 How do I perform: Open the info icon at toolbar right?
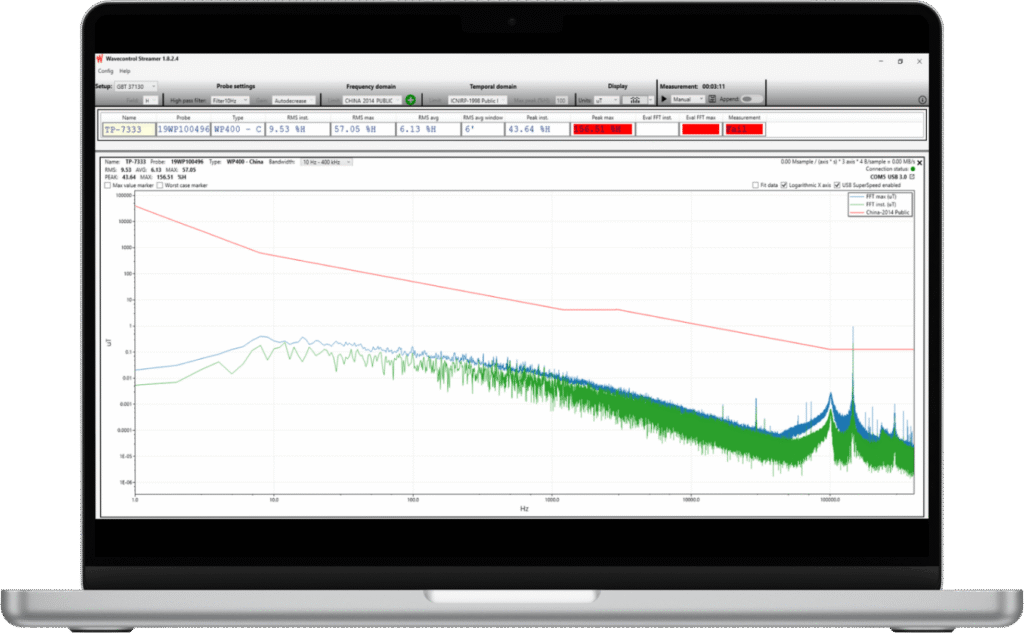[x=921, y=100]
